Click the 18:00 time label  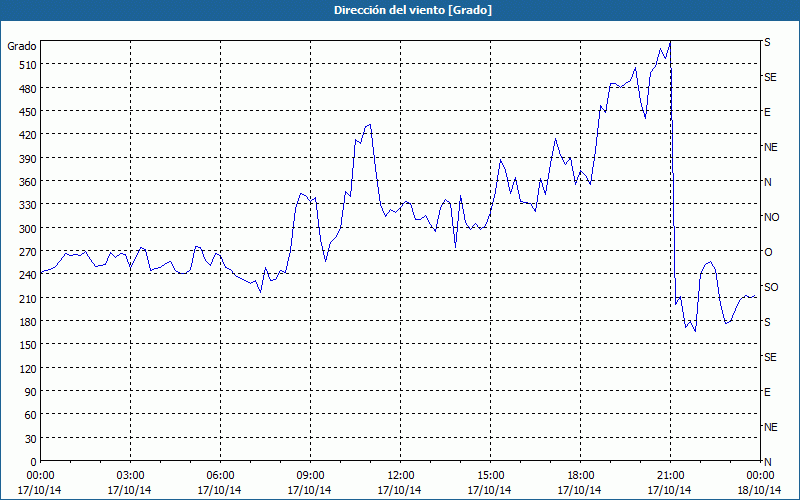[581, 476]
